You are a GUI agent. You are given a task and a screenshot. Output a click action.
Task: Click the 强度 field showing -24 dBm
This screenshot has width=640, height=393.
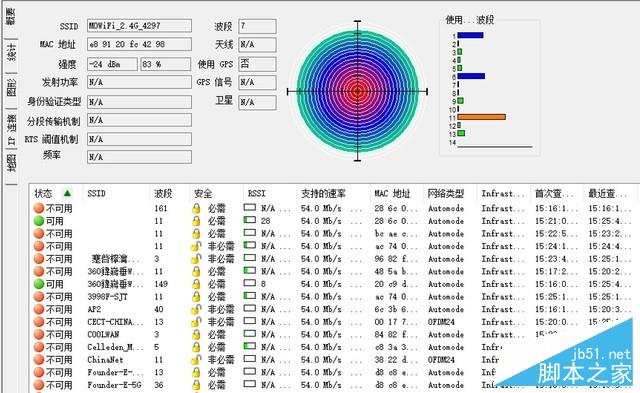coord(112,64)
